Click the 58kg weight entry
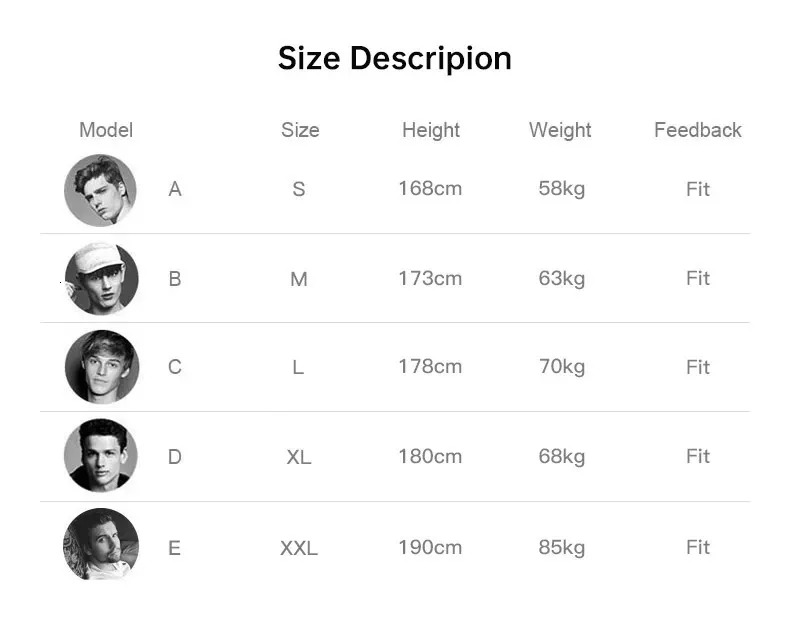The height and width of the screenshot is (636, 790). [x=561, y=188]
